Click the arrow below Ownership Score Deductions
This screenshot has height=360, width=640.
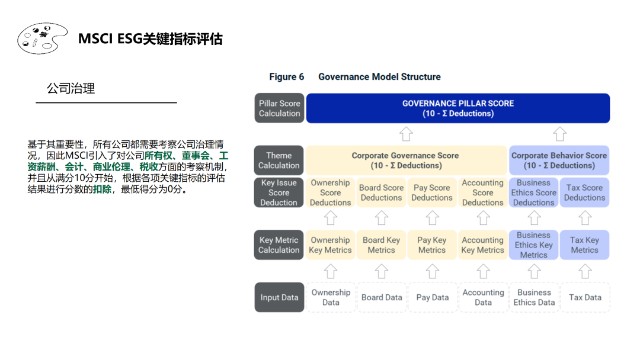330,218
